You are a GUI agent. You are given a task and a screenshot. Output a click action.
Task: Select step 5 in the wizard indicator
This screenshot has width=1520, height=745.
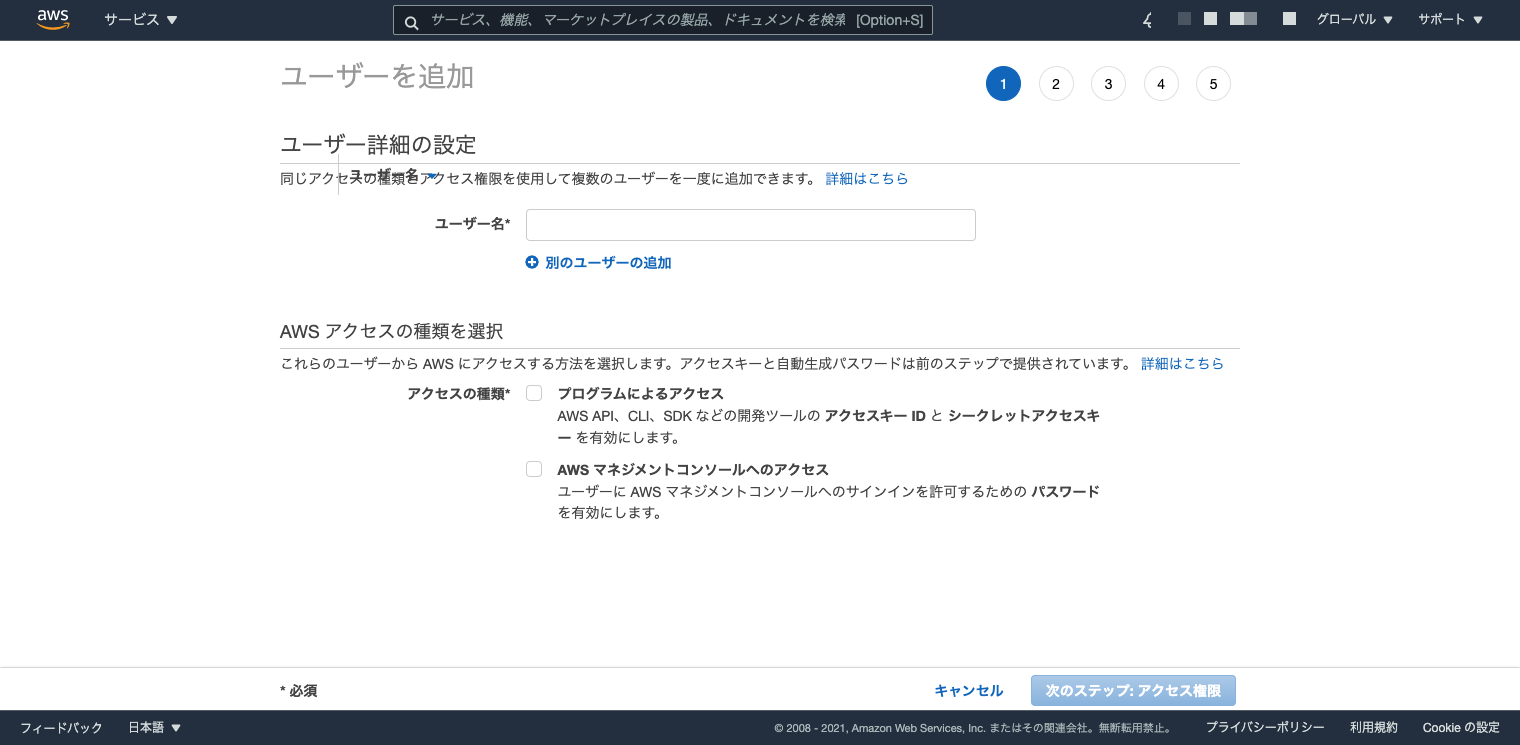pos(1213,84)
